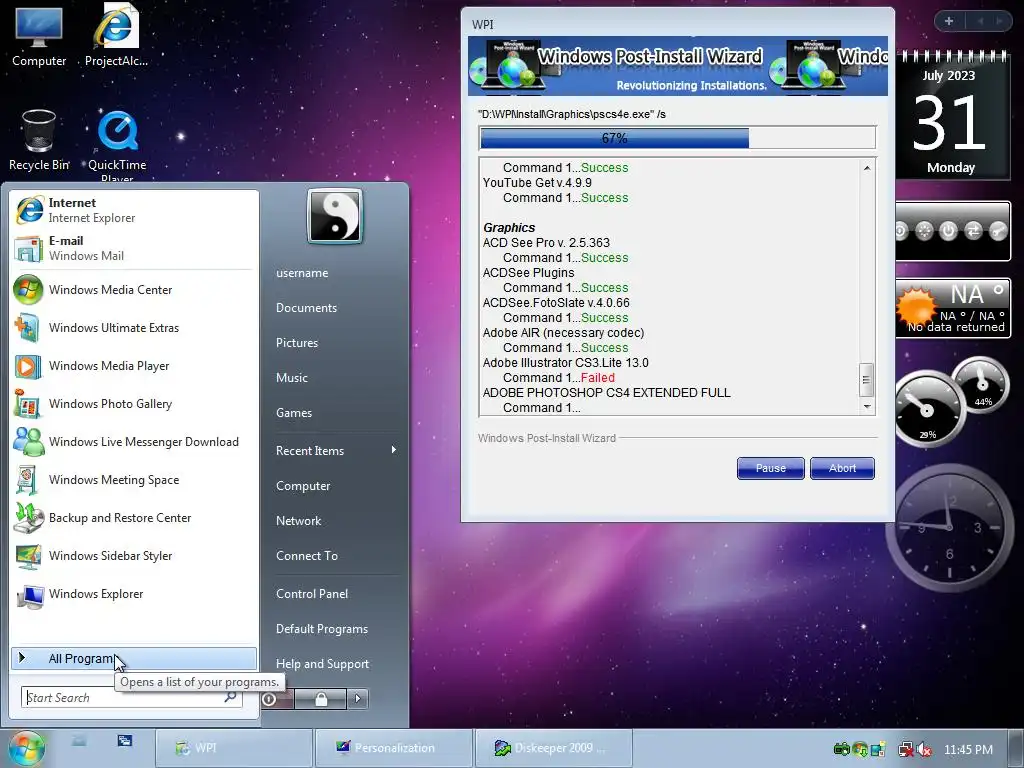Open Pictures from Start menu
Image resolution: width=1024 pixels, height=768 pixels.
tap(297, 343)
